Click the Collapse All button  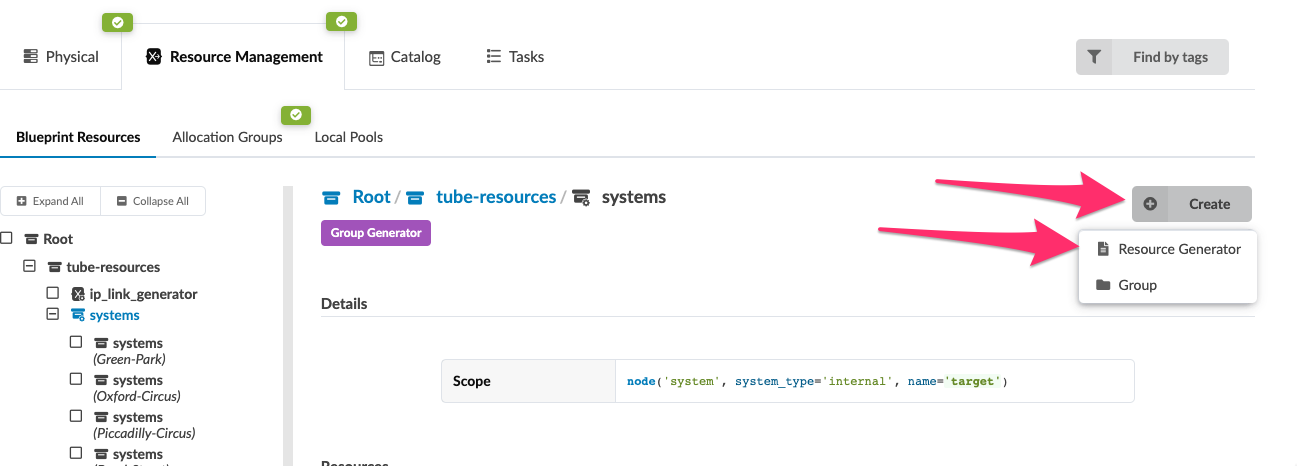[153, 201]
